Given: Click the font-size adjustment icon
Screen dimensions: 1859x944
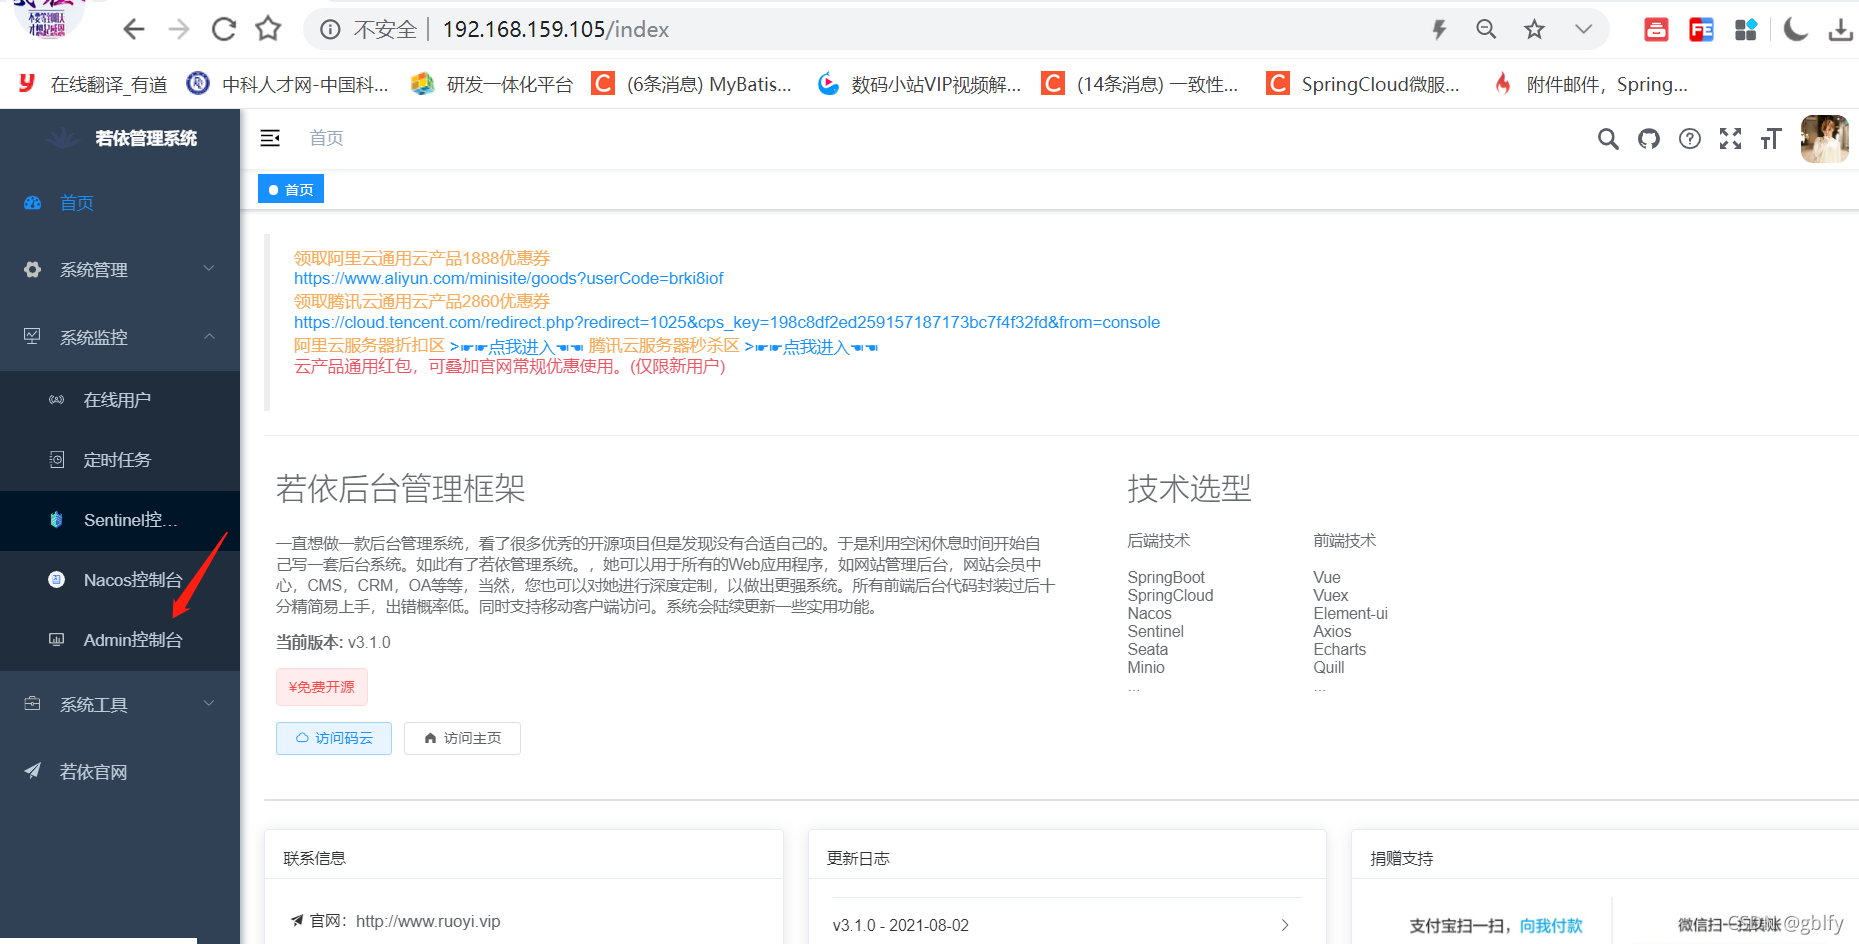Looking at the screenshot, I should click(1770, 139).
